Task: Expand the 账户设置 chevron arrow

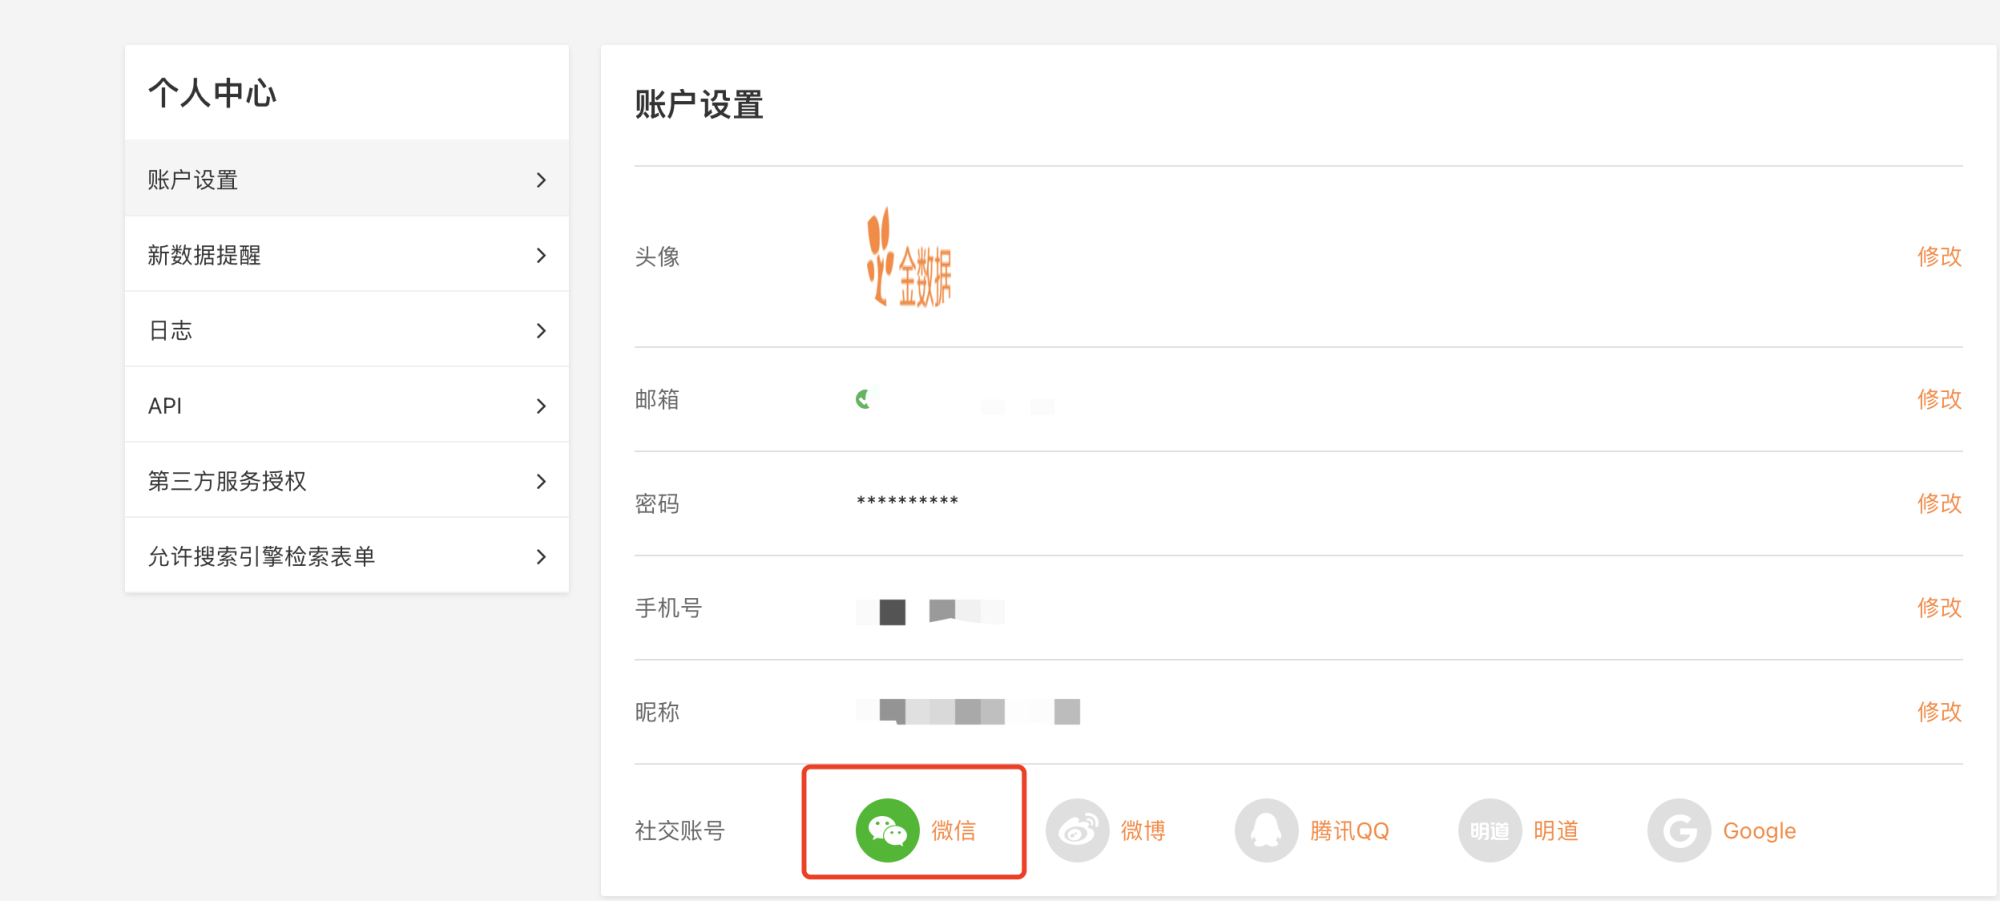Action: (x=541, y=180)
